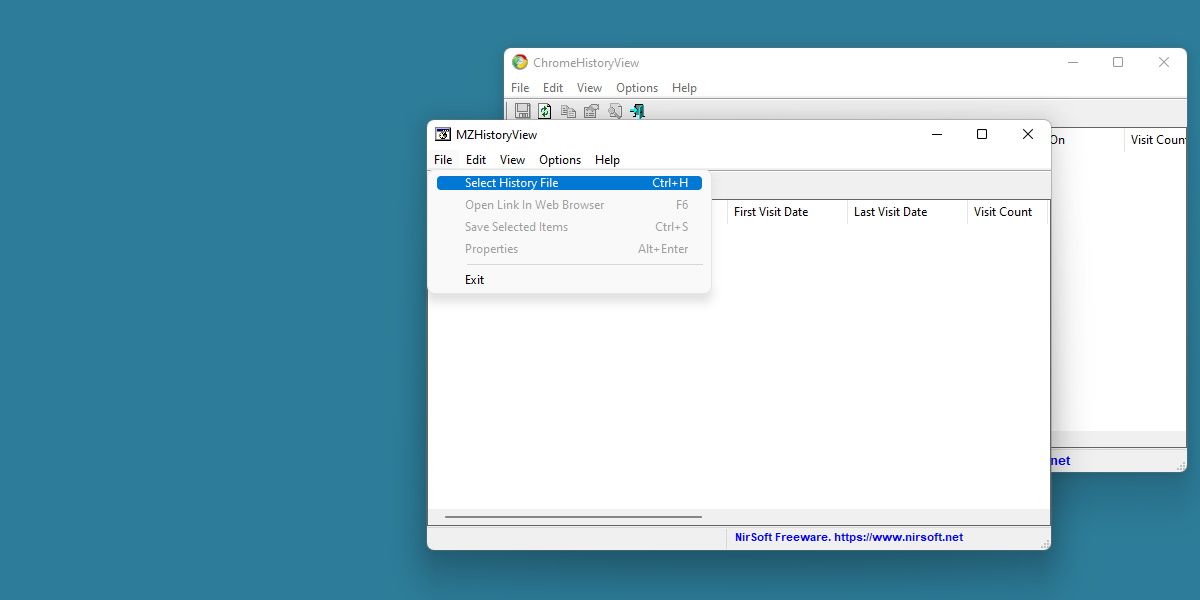The width and height of the screenshot is (1200, 600).
Task: Click the Refresh icon in ChromeHistoryView toolbar
Action: click(545, 111)
